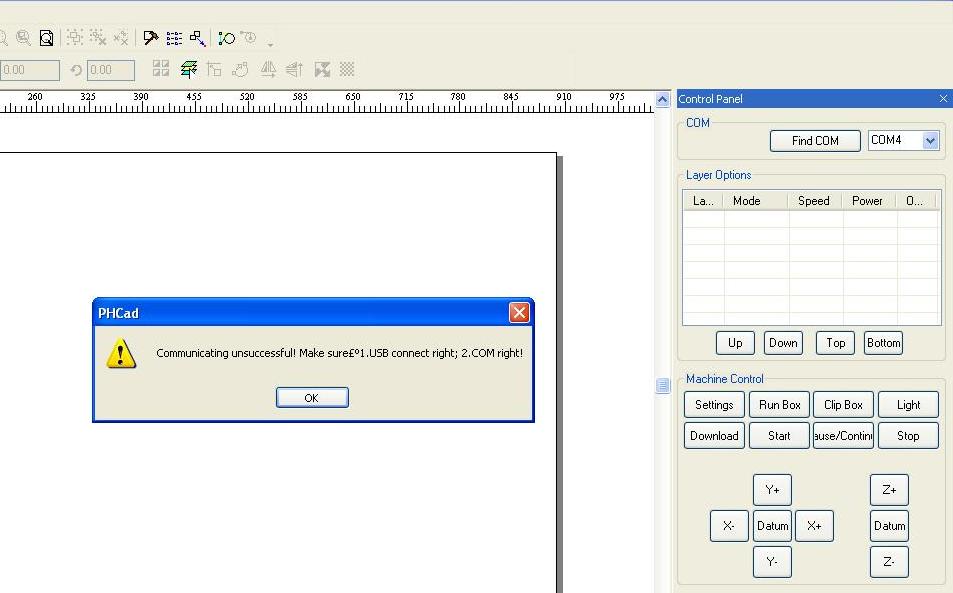Click the yellow warning icon in dialog
This screenshot has height=593, width=953.
(121, 353)
